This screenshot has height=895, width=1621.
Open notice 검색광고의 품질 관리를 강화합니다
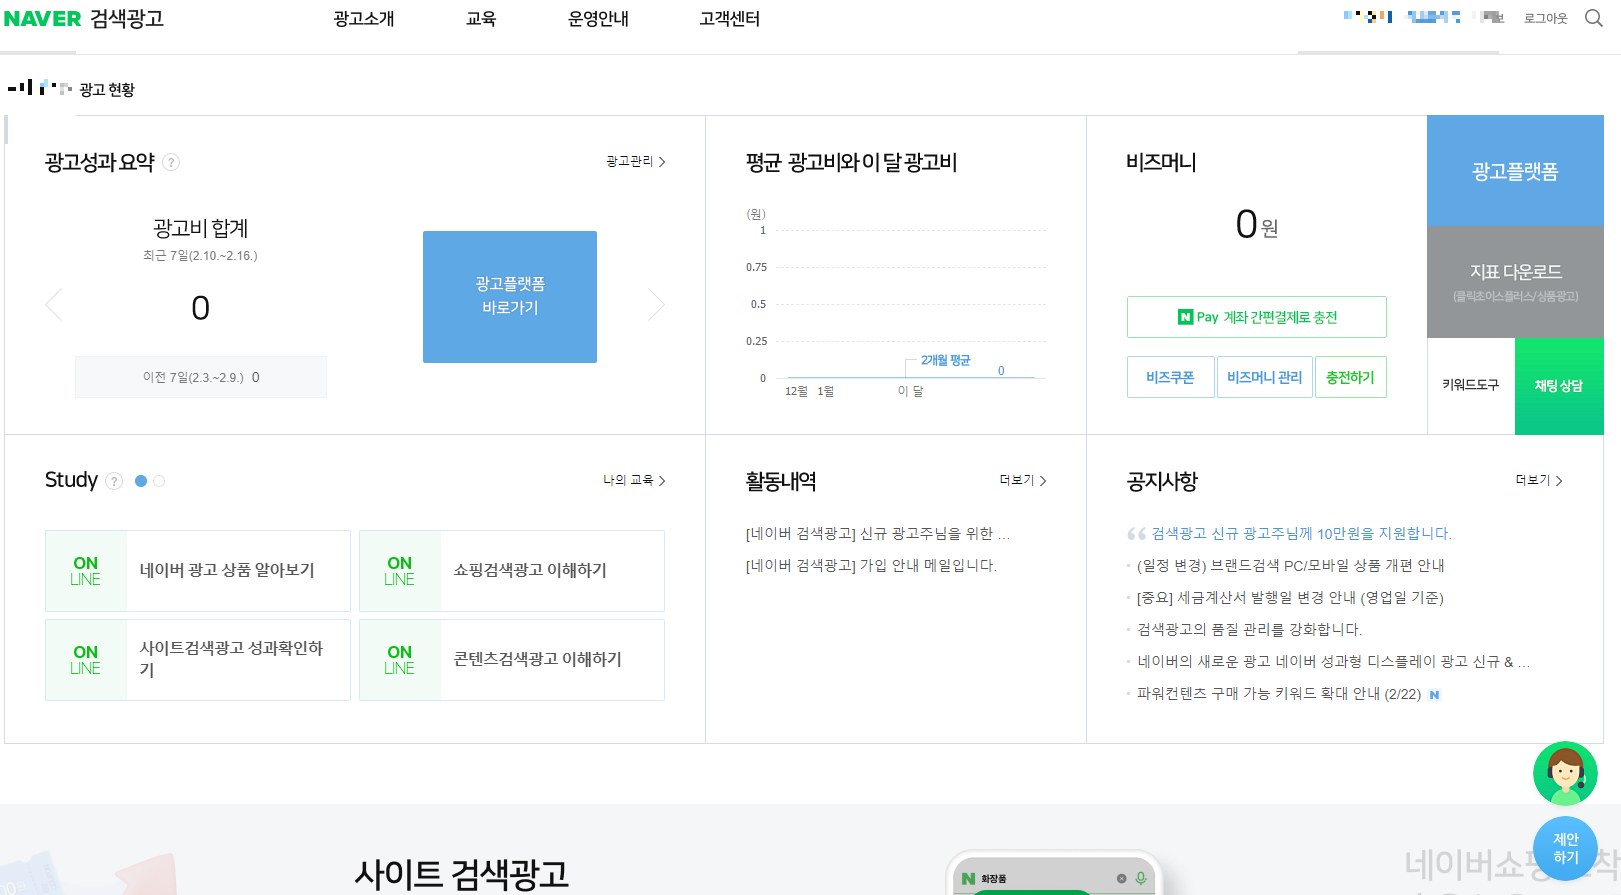coord(1249,629)
